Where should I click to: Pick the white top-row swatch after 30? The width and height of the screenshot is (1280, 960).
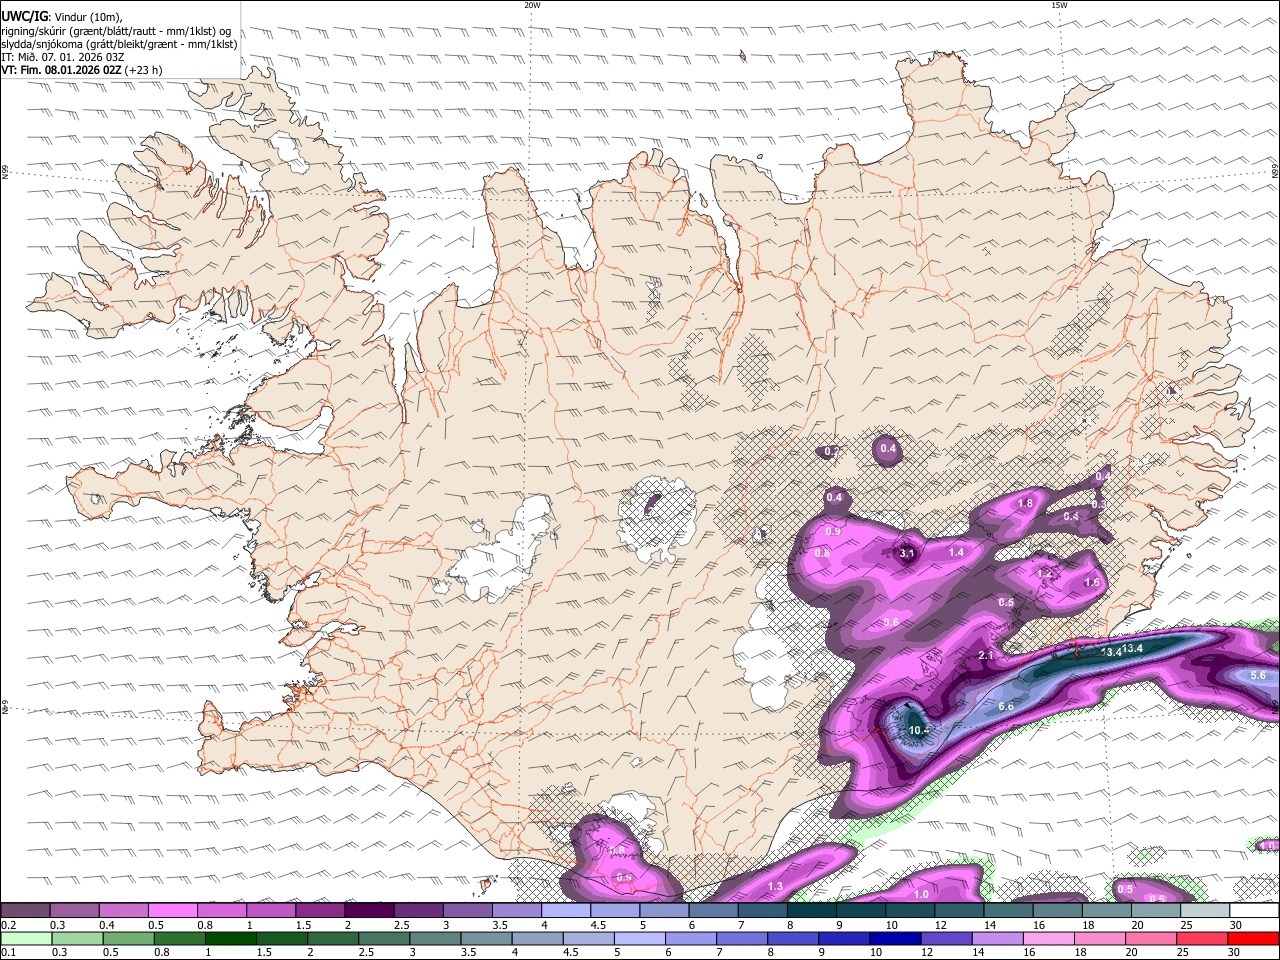coord(1255,911)
